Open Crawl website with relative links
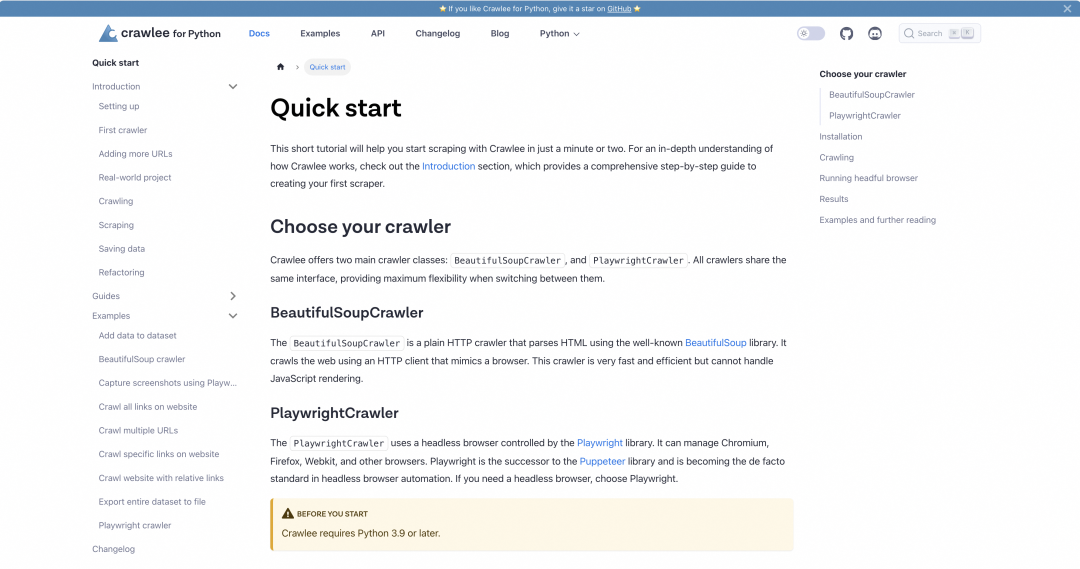1080x569 pixels. pos(160,478)
